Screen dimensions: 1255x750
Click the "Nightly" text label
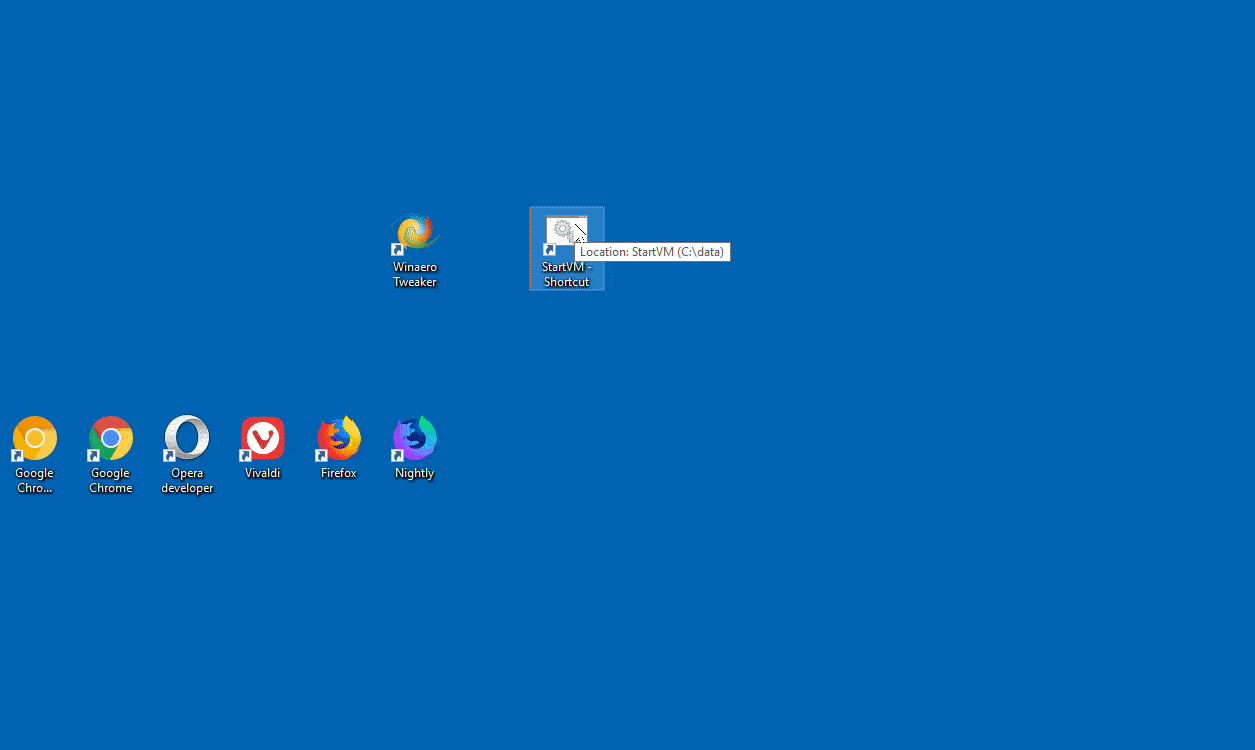coord(415,473)
